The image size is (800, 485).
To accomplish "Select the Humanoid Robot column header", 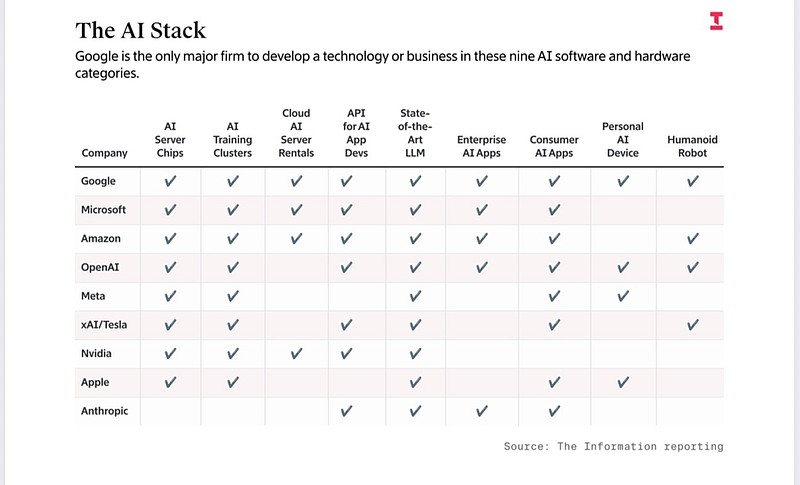I will tap(692, 146).
